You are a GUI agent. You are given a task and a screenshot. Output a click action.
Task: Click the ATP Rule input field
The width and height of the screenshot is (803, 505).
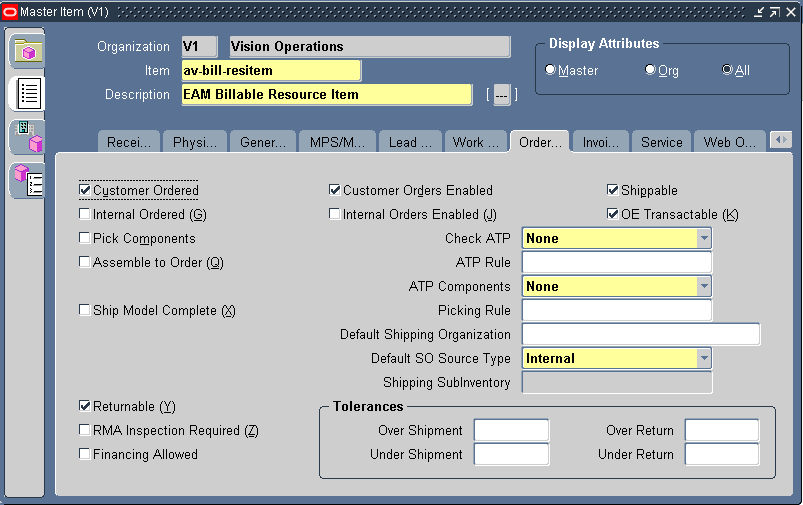click(617, 262)
